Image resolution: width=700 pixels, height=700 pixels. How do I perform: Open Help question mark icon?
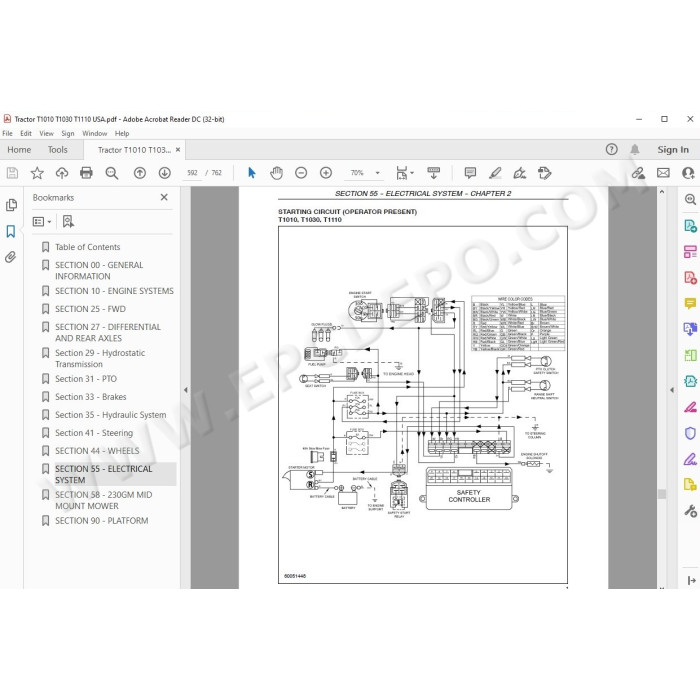612,150
